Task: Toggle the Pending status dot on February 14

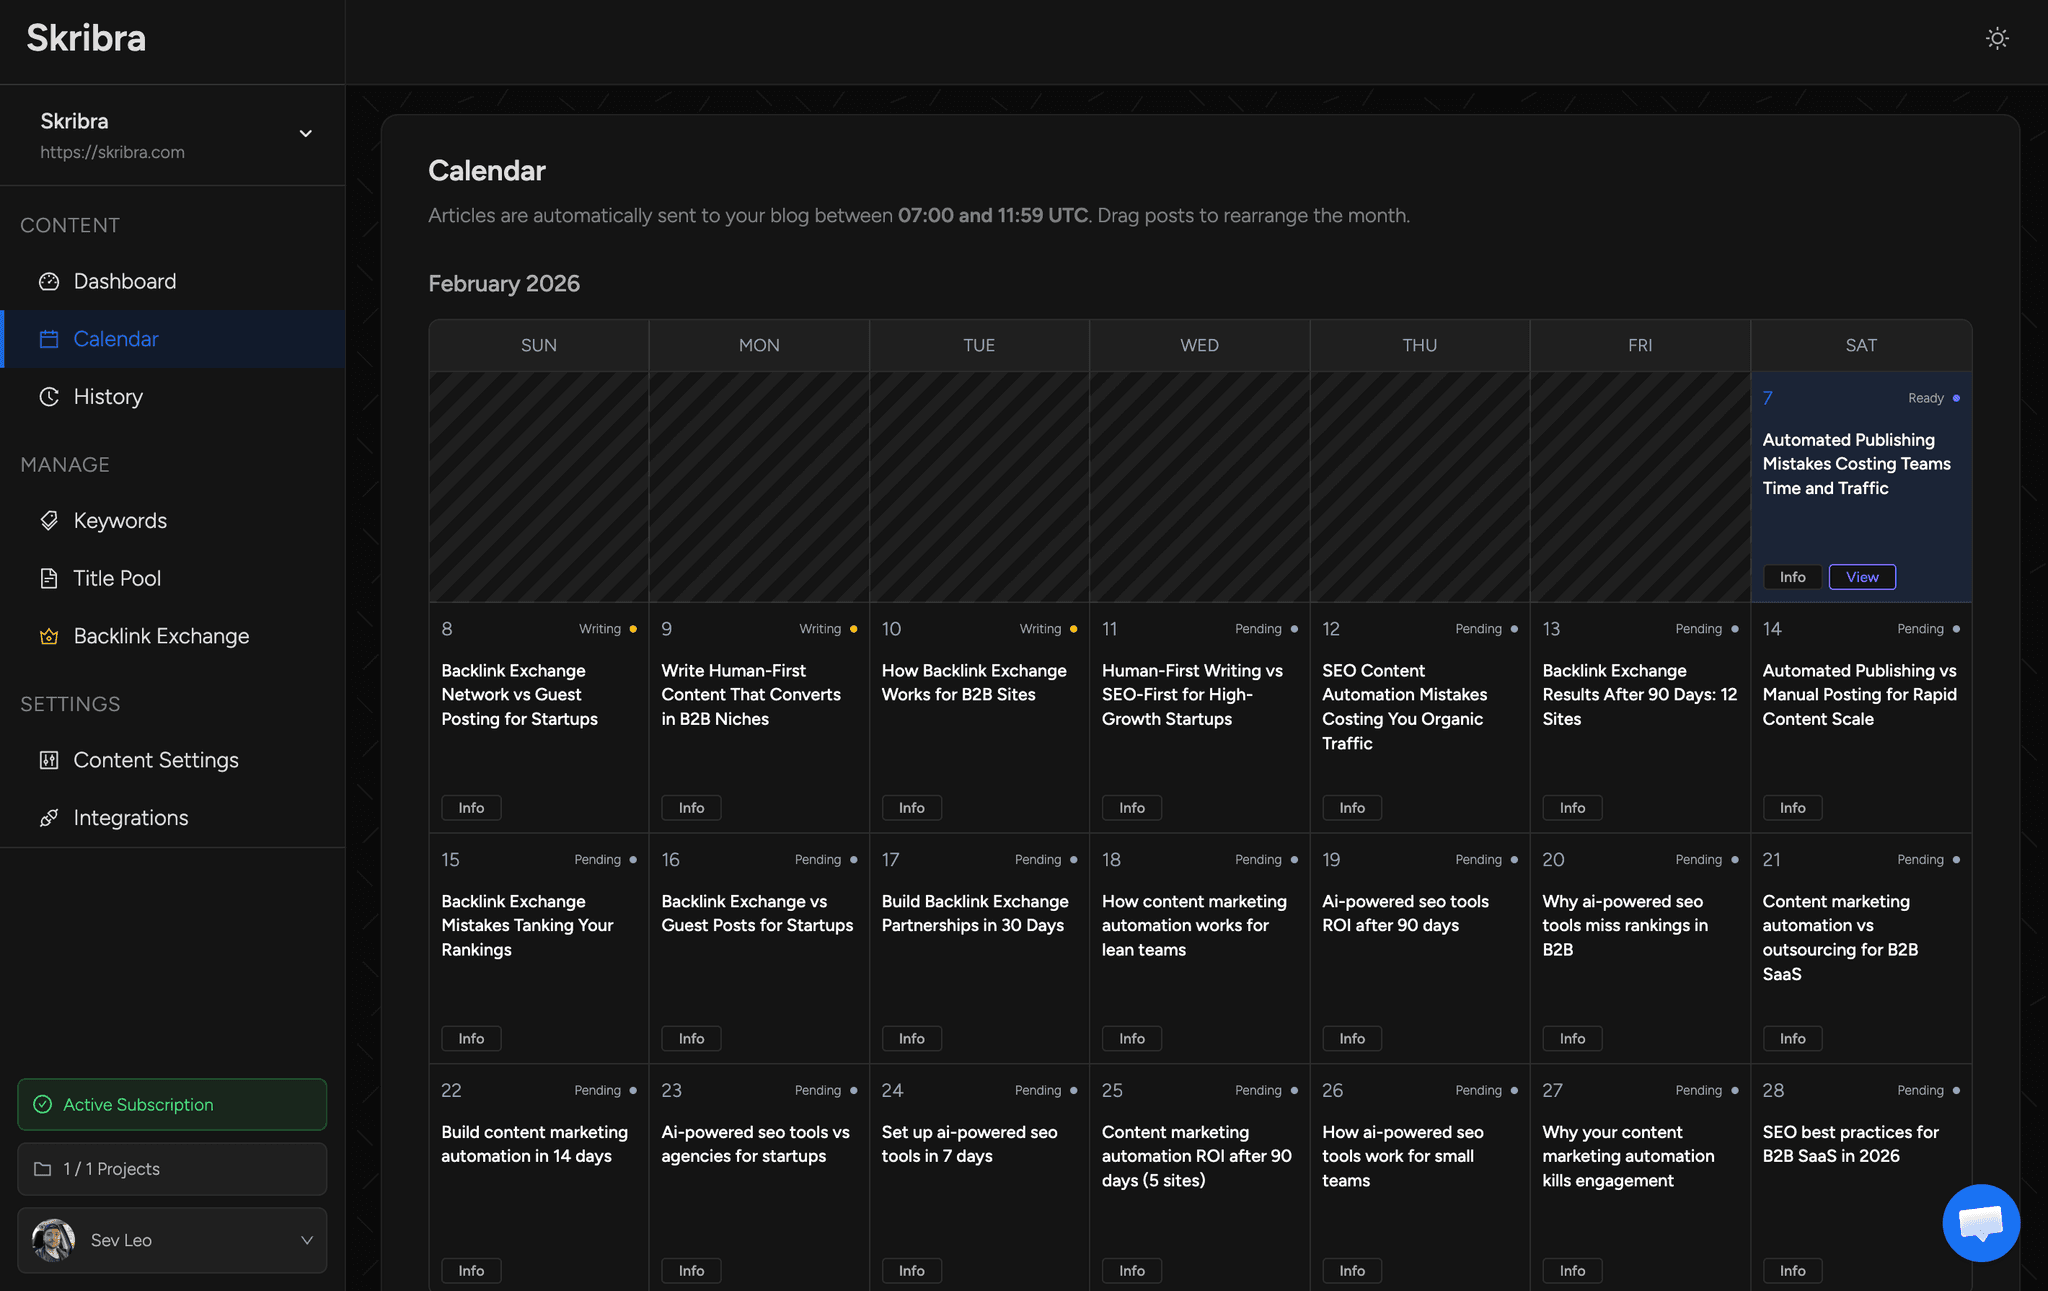Action: point(1955,628)
